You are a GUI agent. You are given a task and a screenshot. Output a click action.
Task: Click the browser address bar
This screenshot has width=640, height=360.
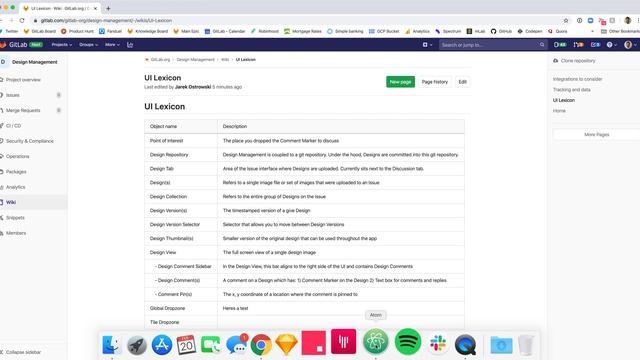[298, 20]
